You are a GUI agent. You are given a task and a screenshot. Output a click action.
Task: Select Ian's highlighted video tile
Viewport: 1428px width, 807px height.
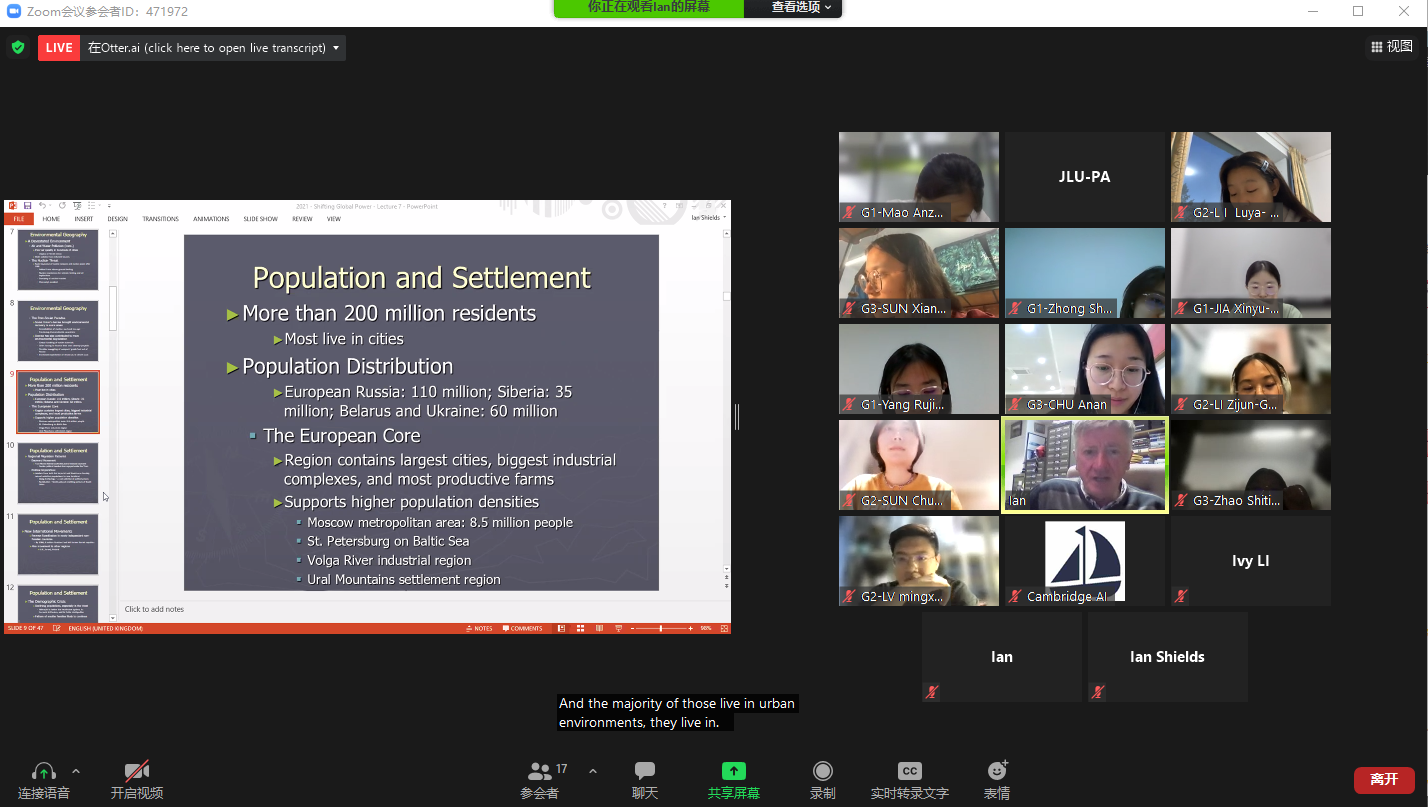tap(1085, 465)
